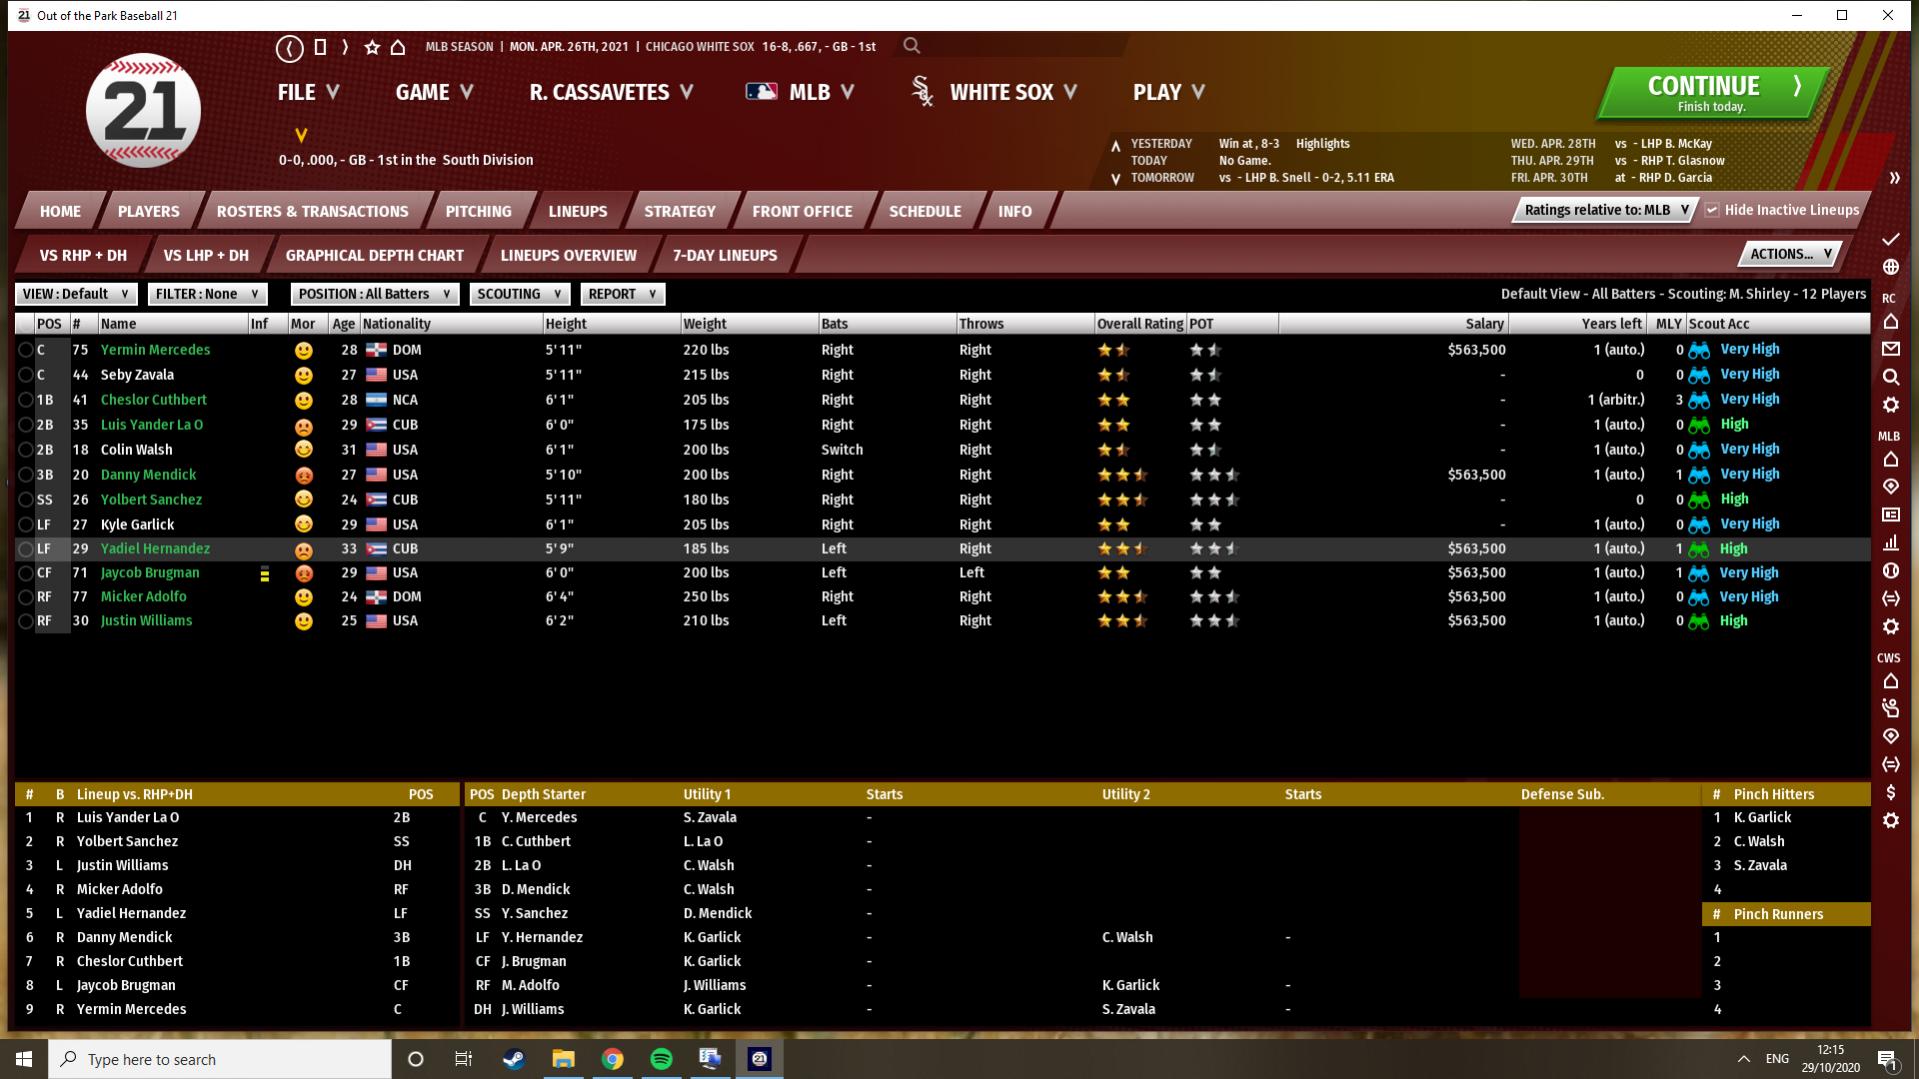
Task: Select radio button for Kyle Garlick row
Action: (x=25, y=525)
